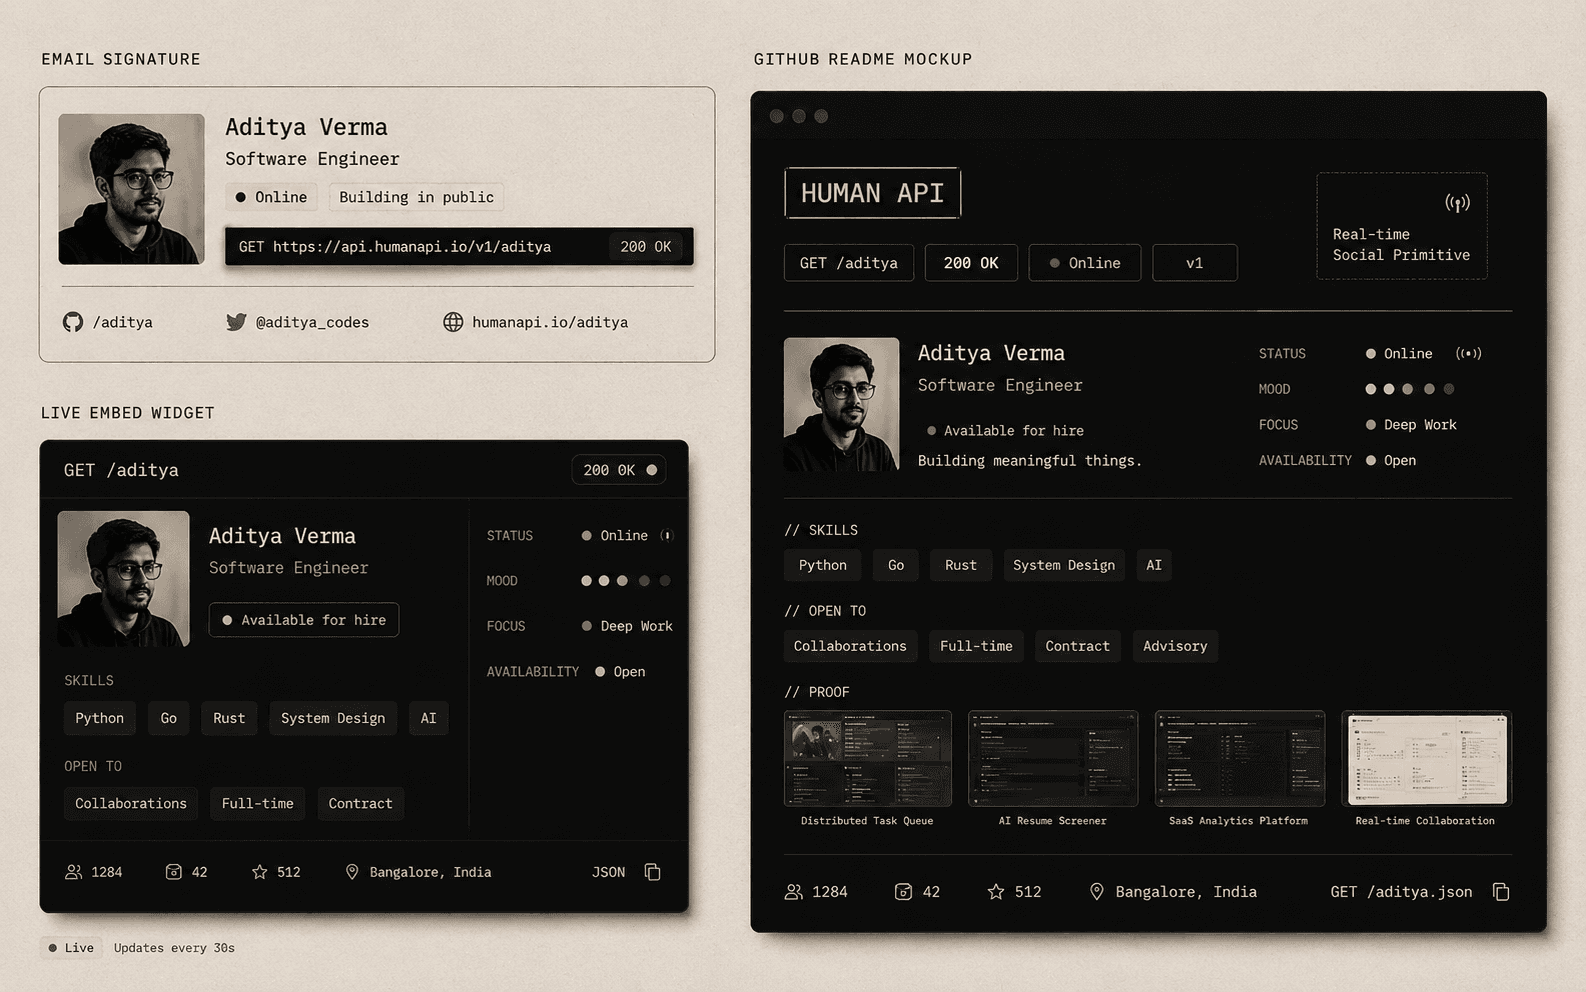Select the AI skill tag in widget
The image size is (1586, 992).
click(x=429, y=718)
